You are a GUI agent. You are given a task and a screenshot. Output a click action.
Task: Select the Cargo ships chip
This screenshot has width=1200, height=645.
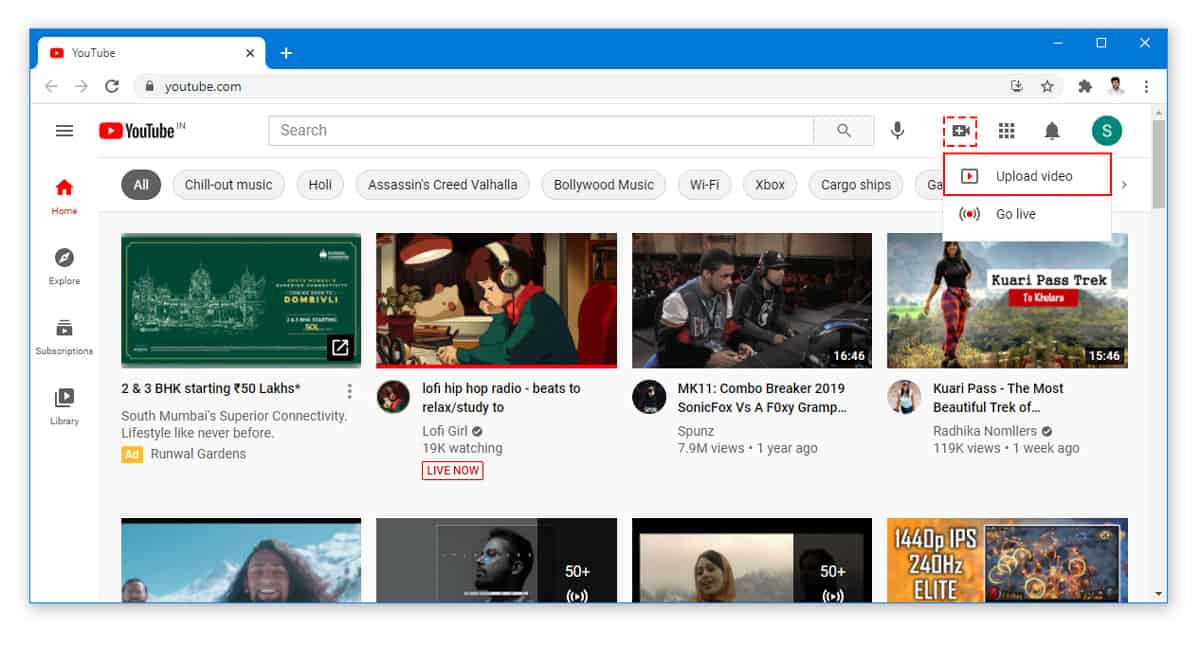tap(856, 185)
